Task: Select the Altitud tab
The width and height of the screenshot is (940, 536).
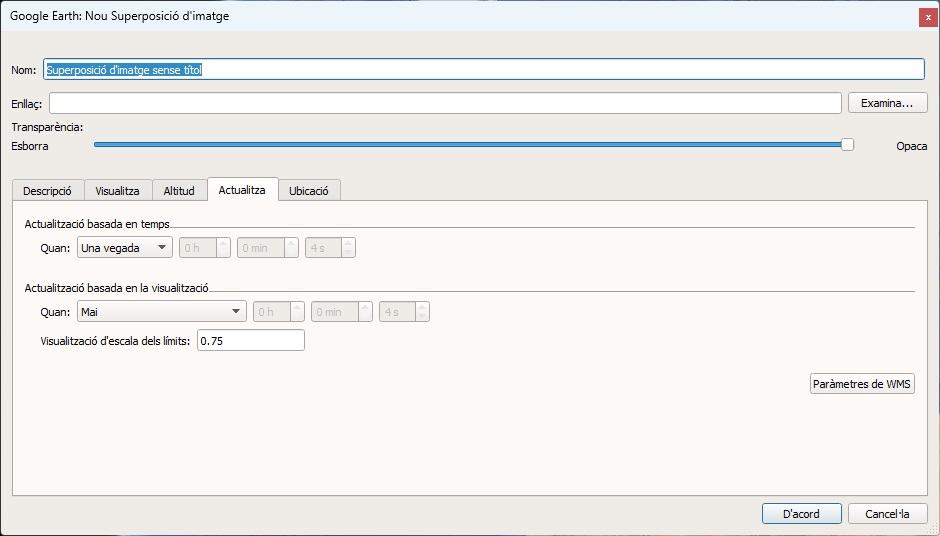Action: pyautogui.click(x=179, y=190)
